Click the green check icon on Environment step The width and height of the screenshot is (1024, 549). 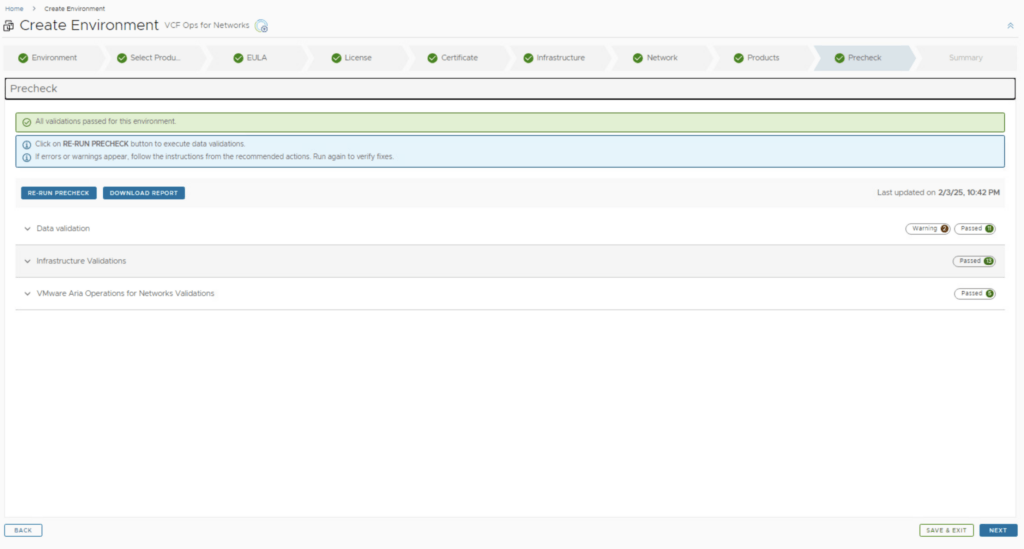[x=23, y=58]
